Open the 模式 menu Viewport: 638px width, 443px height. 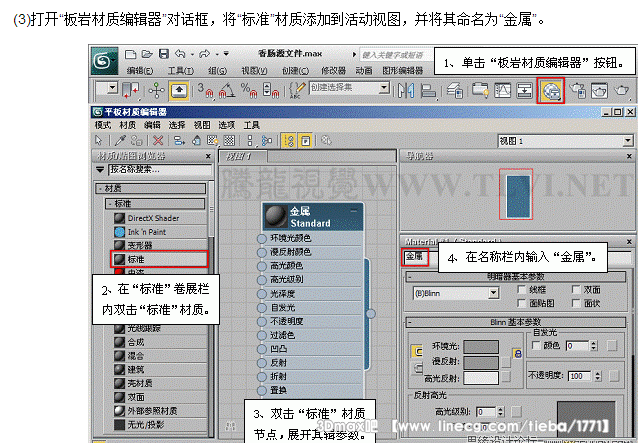point(103,125)
